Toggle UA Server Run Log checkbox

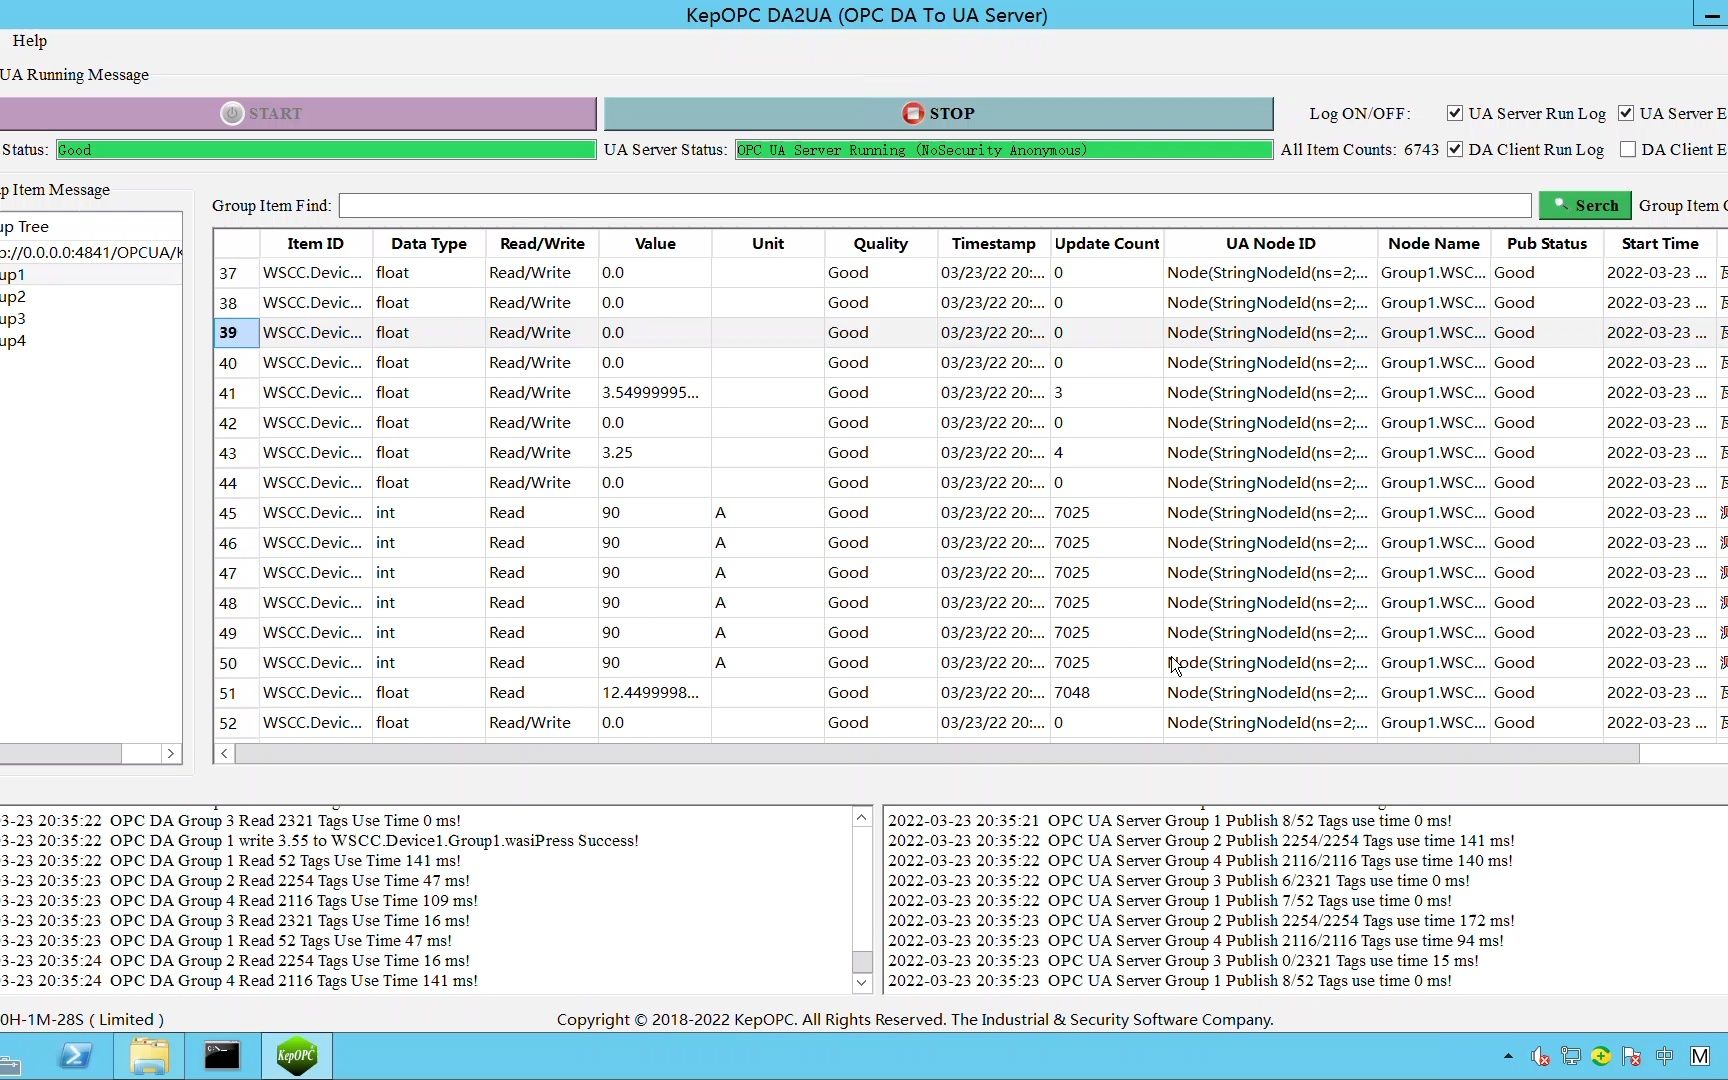(x=1455, y=113)
